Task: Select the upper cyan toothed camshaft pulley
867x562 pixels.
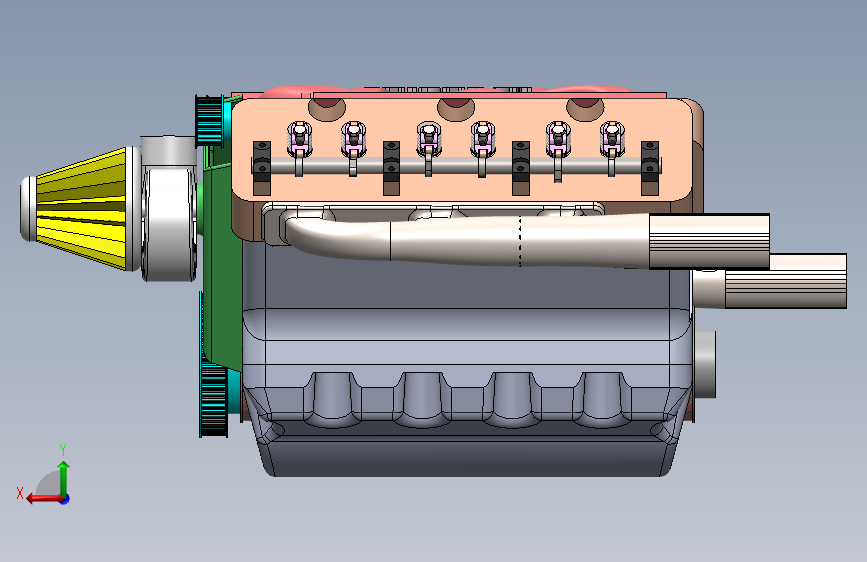Action: tap(210, 121)
